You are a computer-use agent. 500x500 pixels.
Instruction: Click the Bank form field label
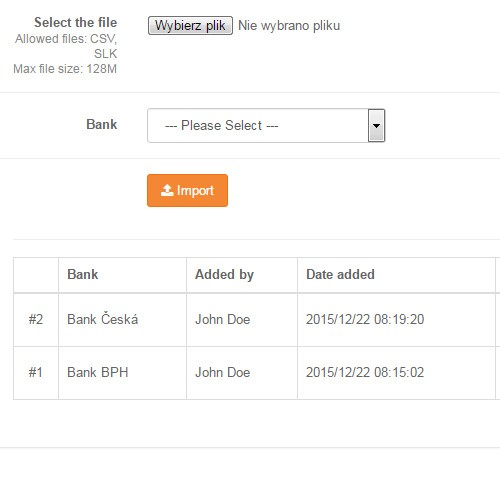tap(102, 124)
